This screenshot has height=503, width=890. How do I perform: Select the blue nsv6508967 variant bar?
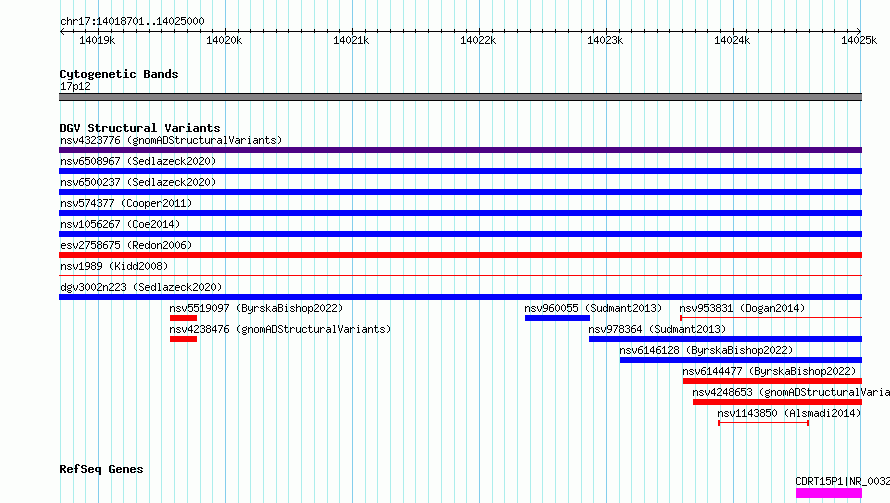[460, 171]
